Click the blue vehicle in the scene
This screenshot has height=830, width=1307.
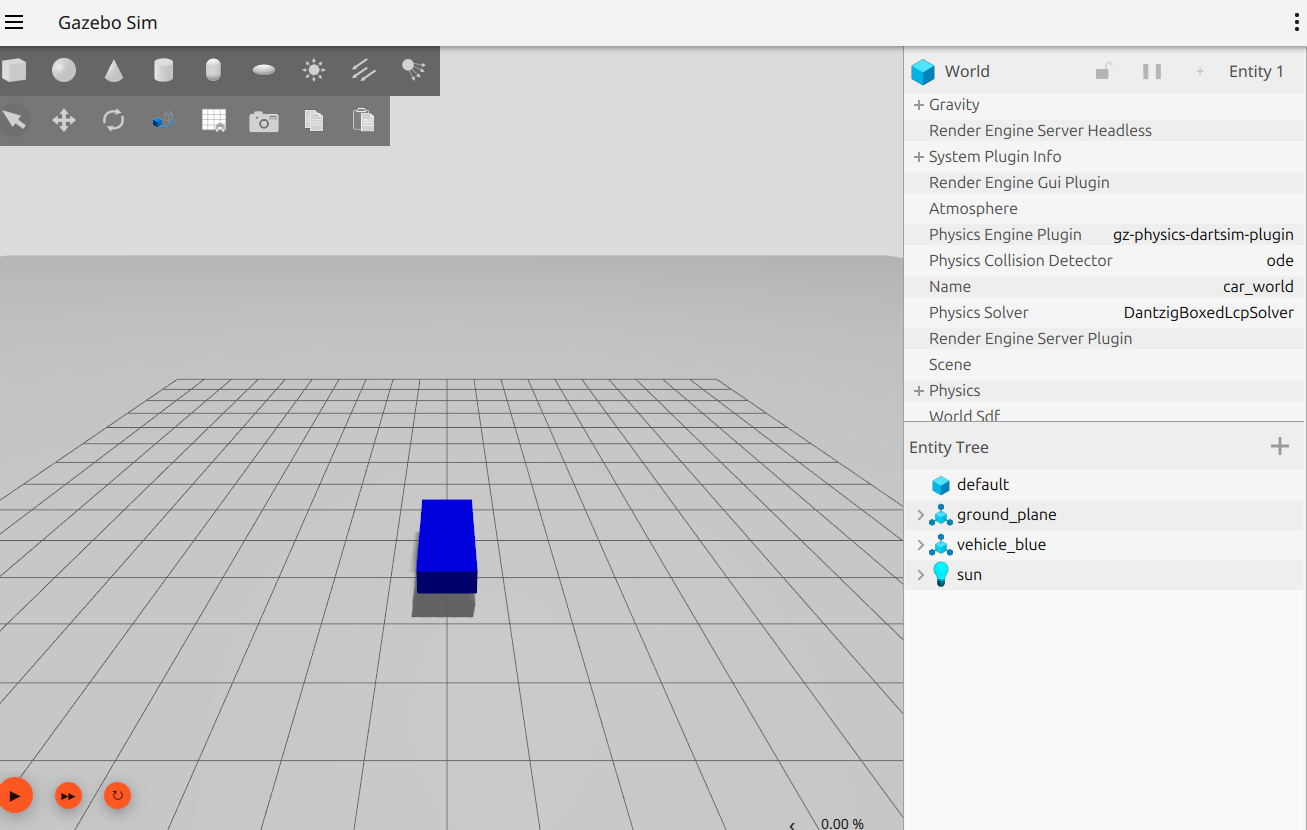446,545
